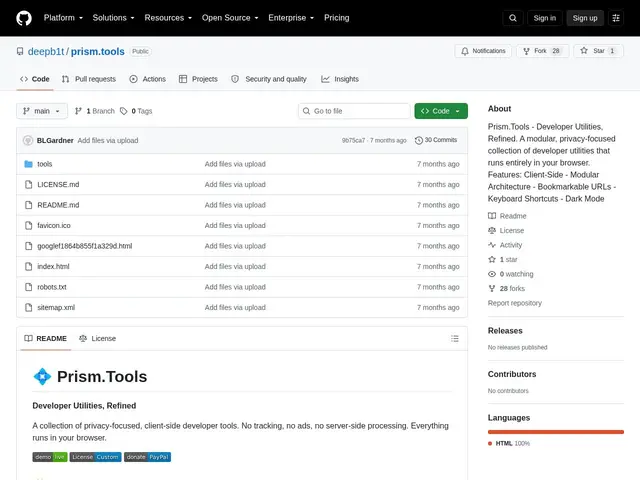
Task: Click the robots.txt file icon
Action: 28,287
